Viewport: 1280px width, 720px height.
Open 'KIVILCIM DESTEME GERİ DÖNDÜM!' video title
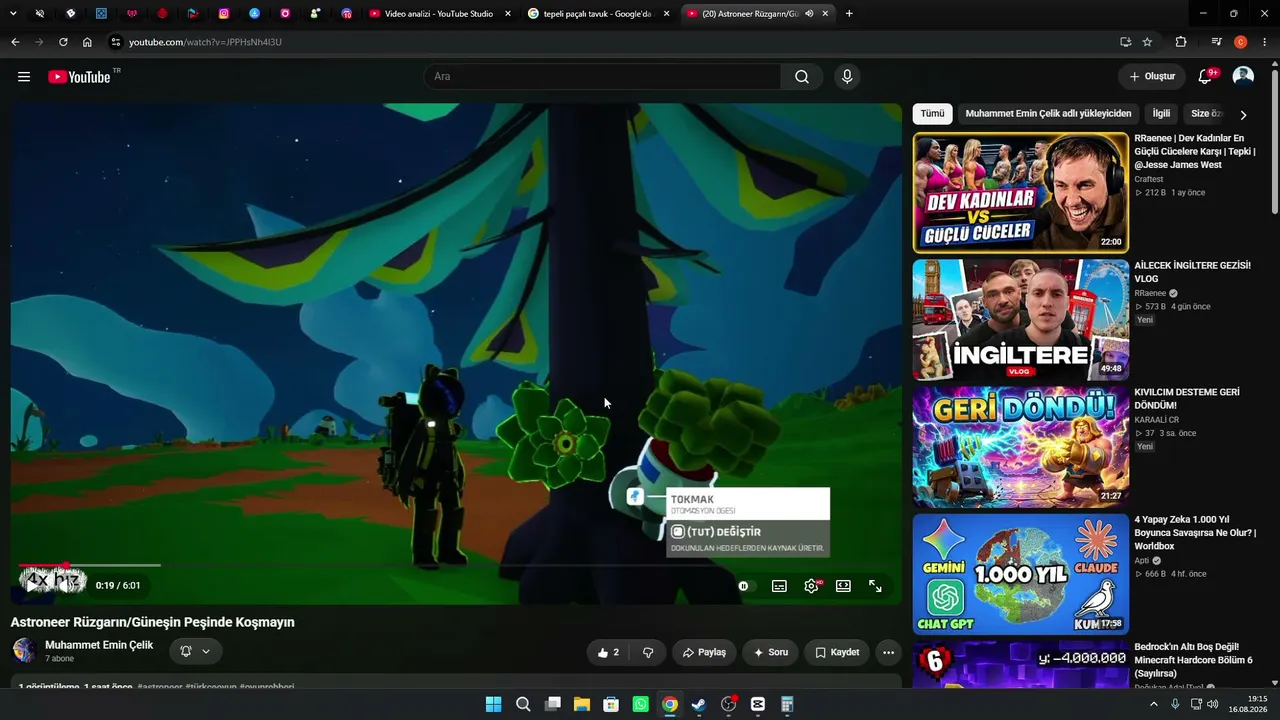[1187, 399]
